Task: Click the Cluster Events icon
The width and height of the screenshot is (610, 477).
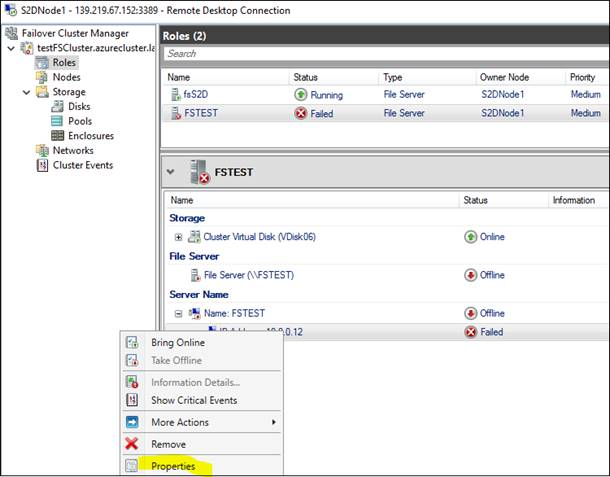Action: click(42, 166)
